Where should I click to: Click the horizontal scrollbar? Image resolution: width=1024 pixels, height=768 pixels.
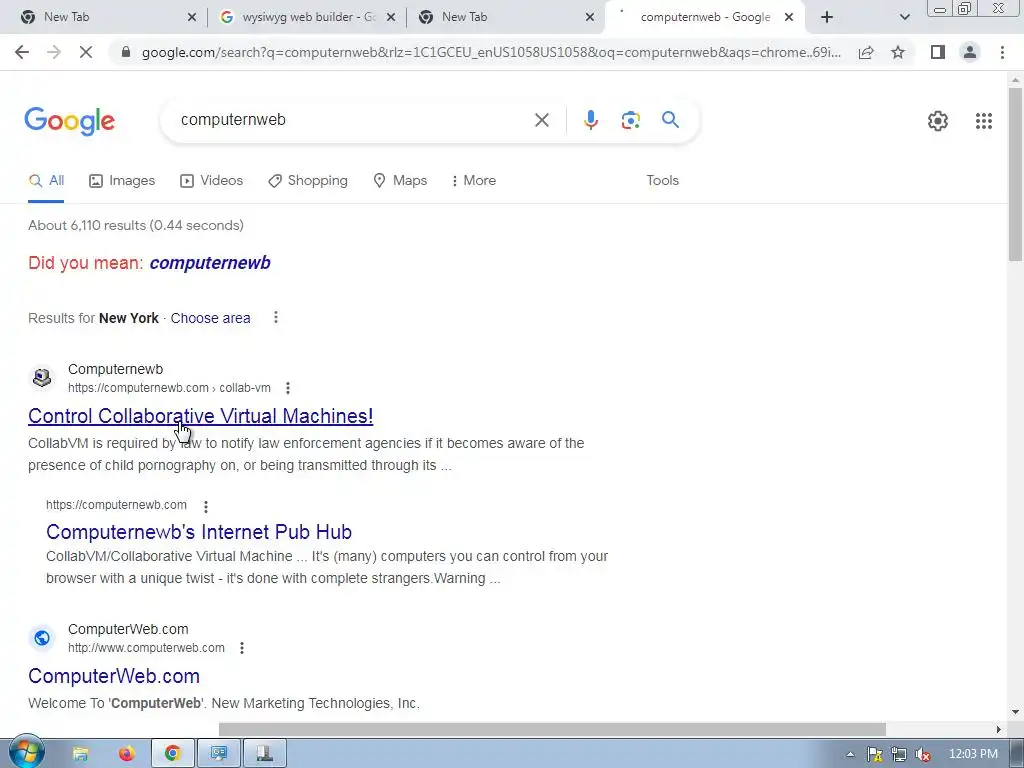click(552, 729)
